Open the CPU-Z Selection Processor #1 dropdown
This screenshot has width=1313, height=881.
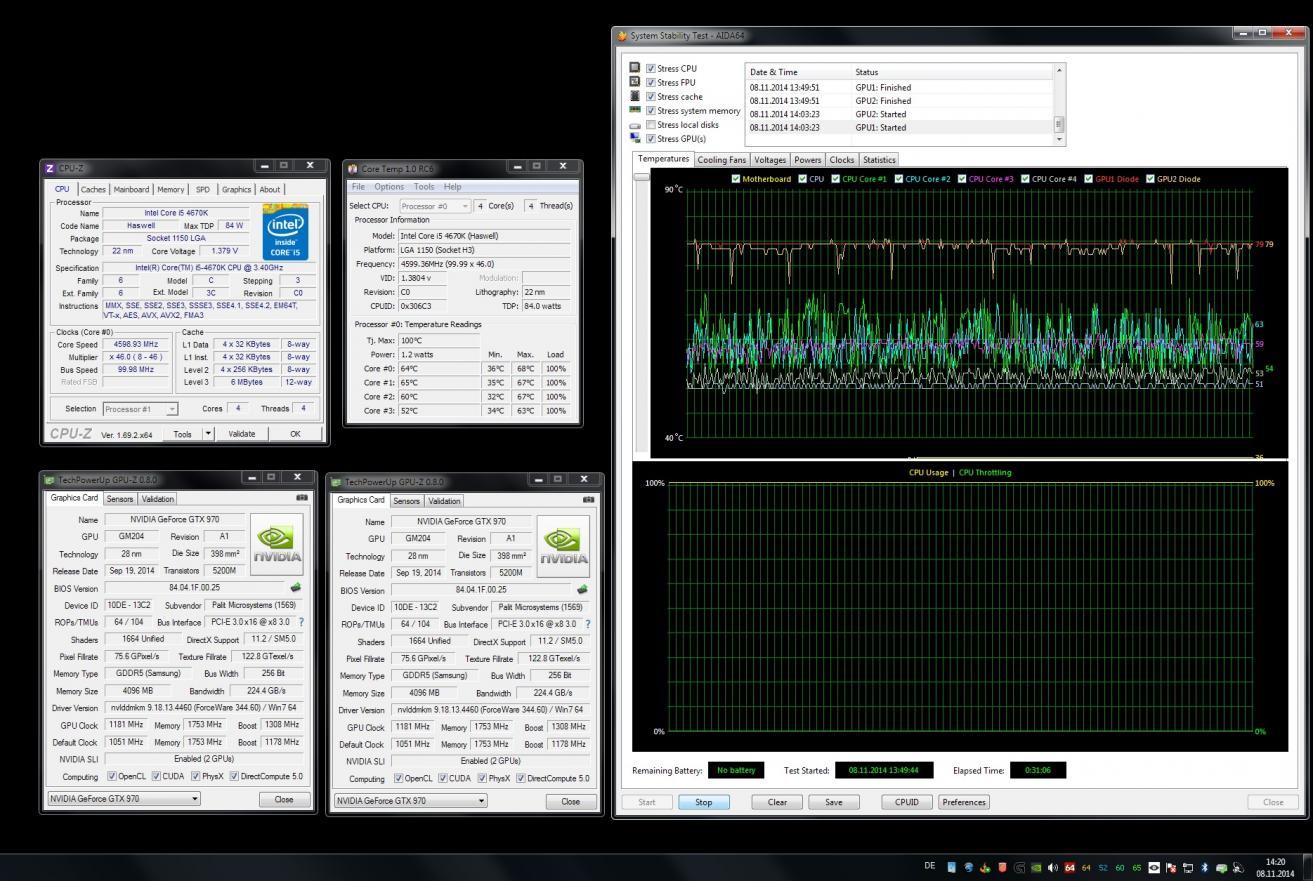tap(141, 409)
